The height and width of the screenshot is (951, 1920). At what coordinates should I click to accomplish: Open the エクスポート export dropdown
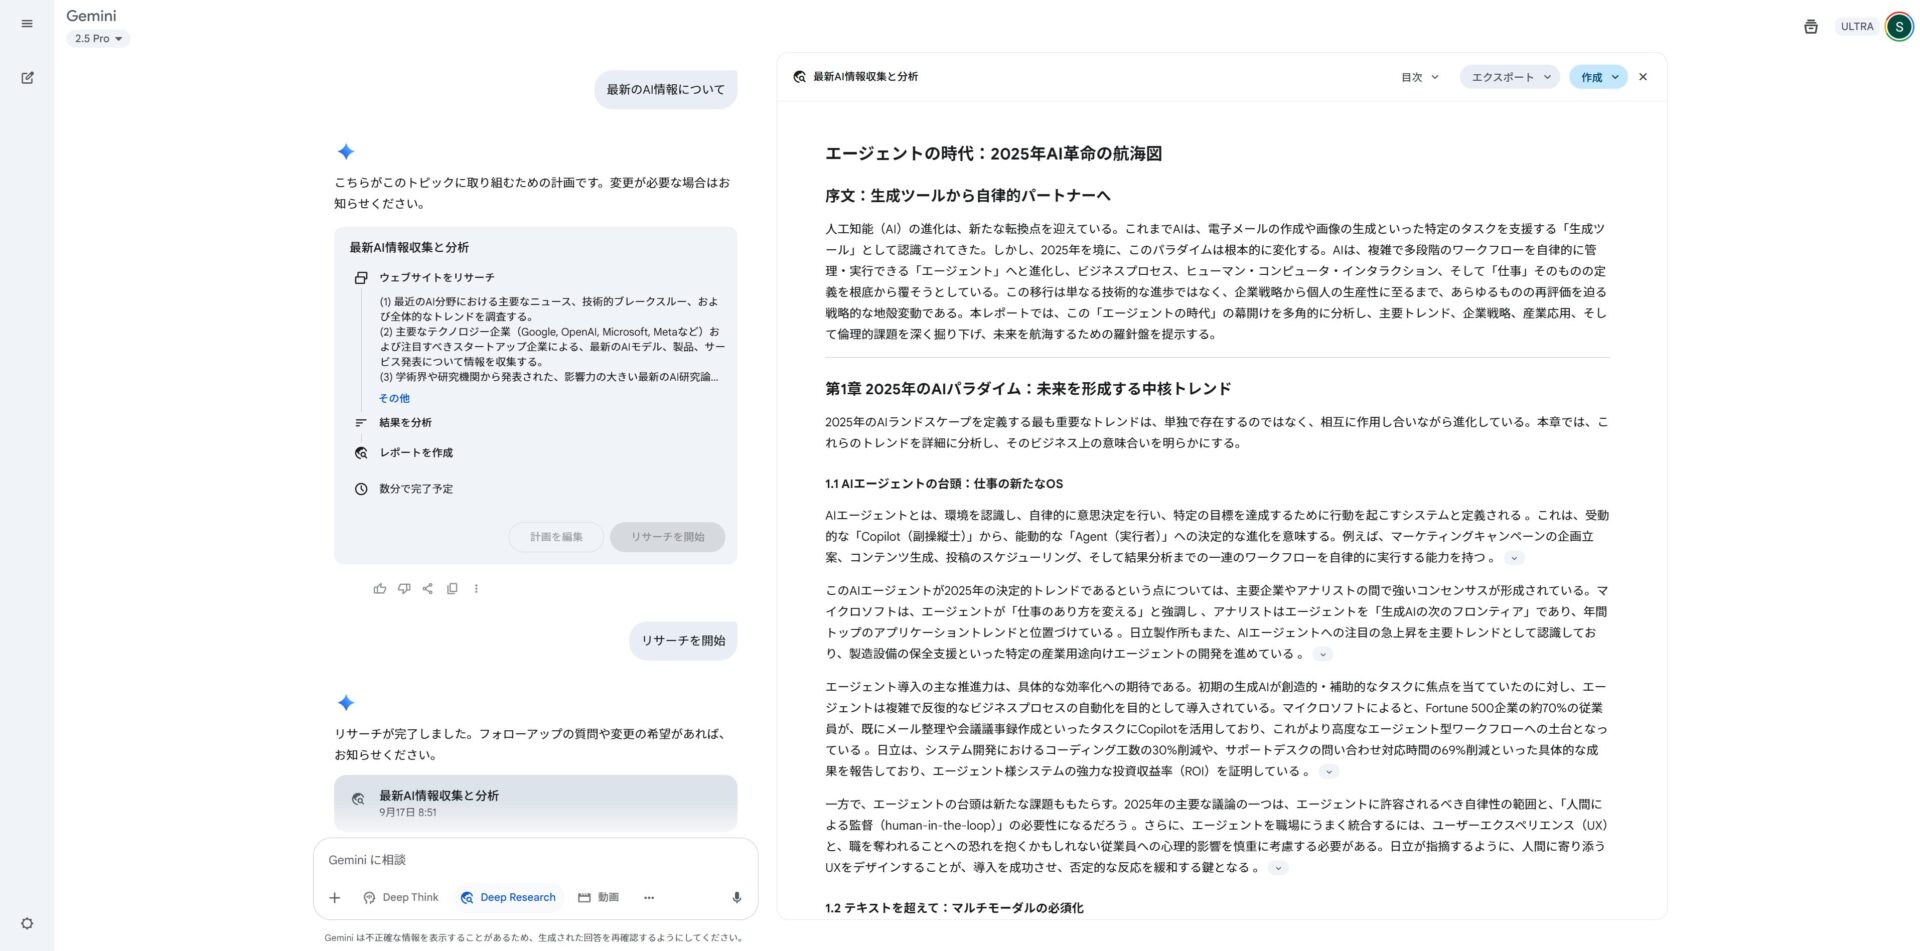[x=1508, y=77]
